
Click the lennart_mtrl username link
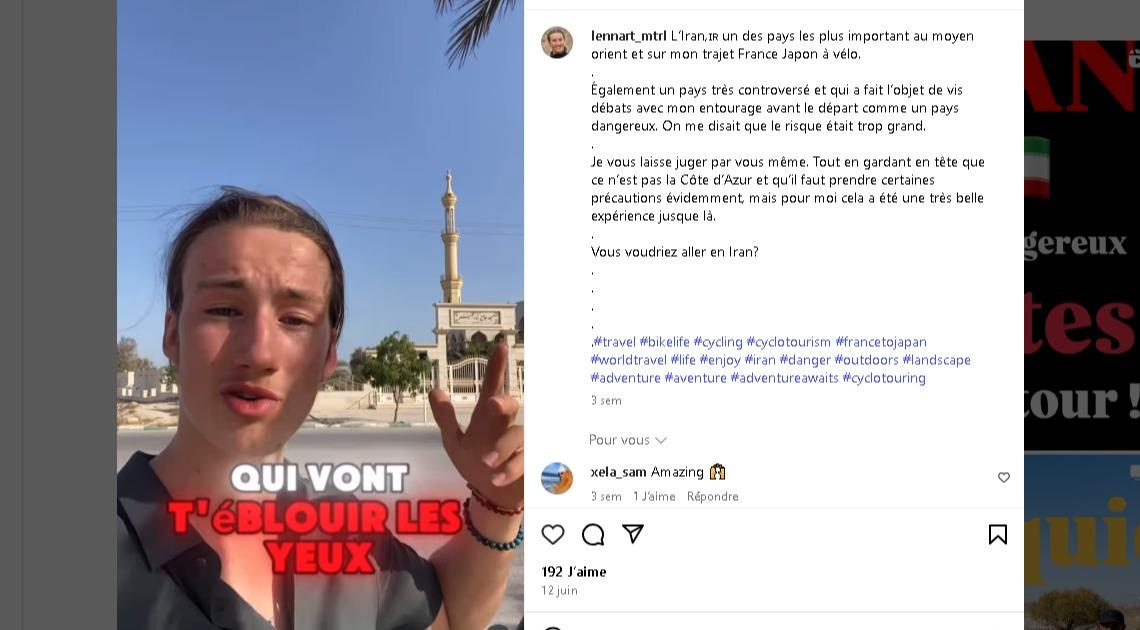628,36
